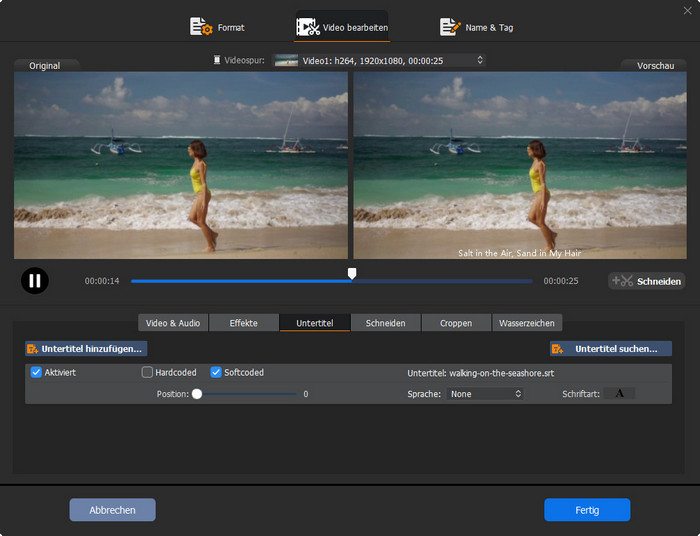This screenshot has width=700, height=536.
Task: Toggle the Softcoded checkbox
Action: click(216, 372)
